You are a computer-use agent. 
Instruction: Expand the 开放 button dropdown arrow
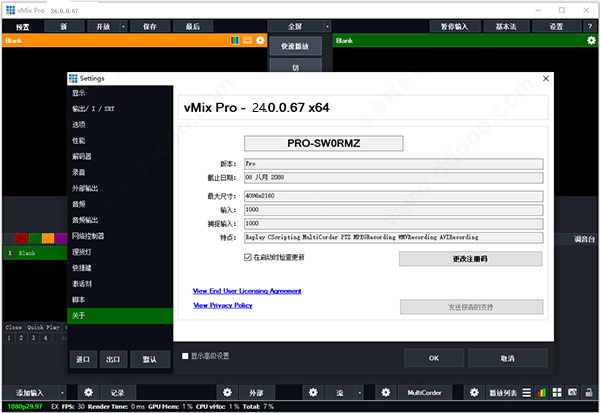tap(123, 26)
